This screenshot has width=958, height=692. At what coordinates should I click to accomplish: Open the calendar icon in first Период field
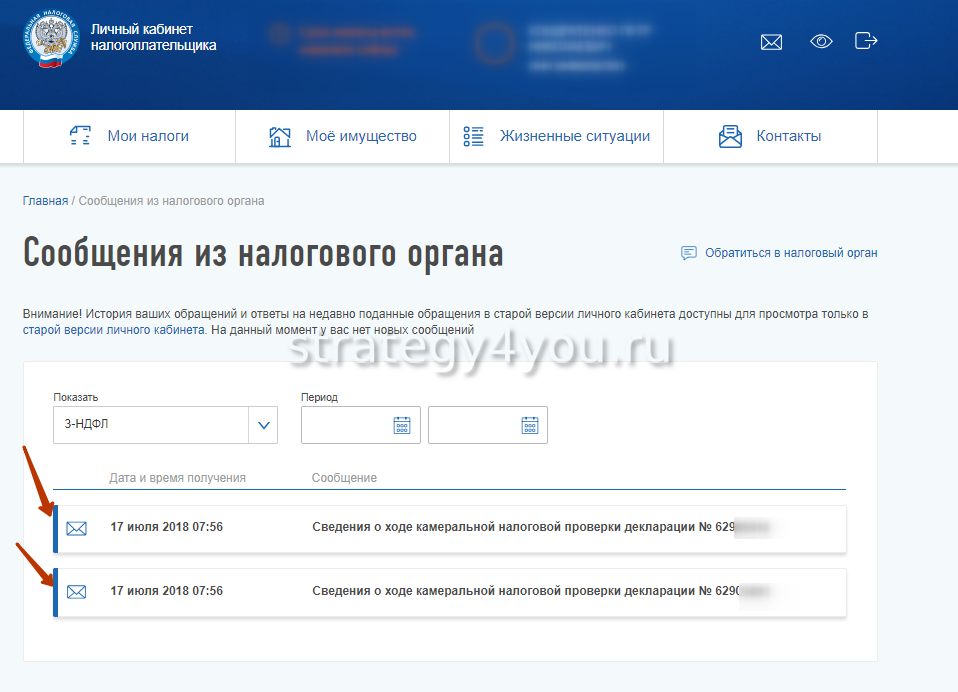click(x=402, y=425)
